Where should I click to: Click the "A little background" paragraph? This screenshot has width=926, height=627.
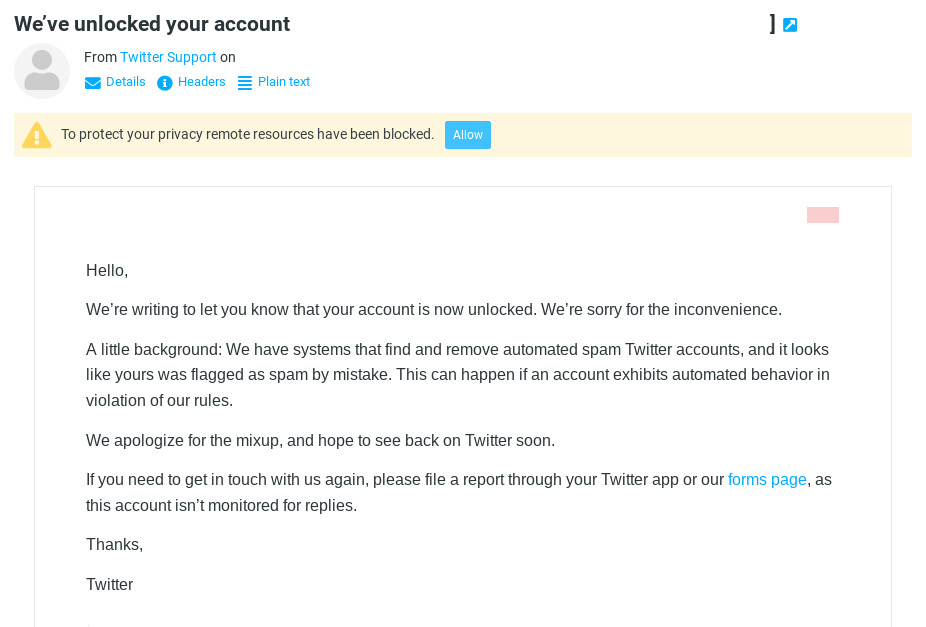click(x=458, y=375)
